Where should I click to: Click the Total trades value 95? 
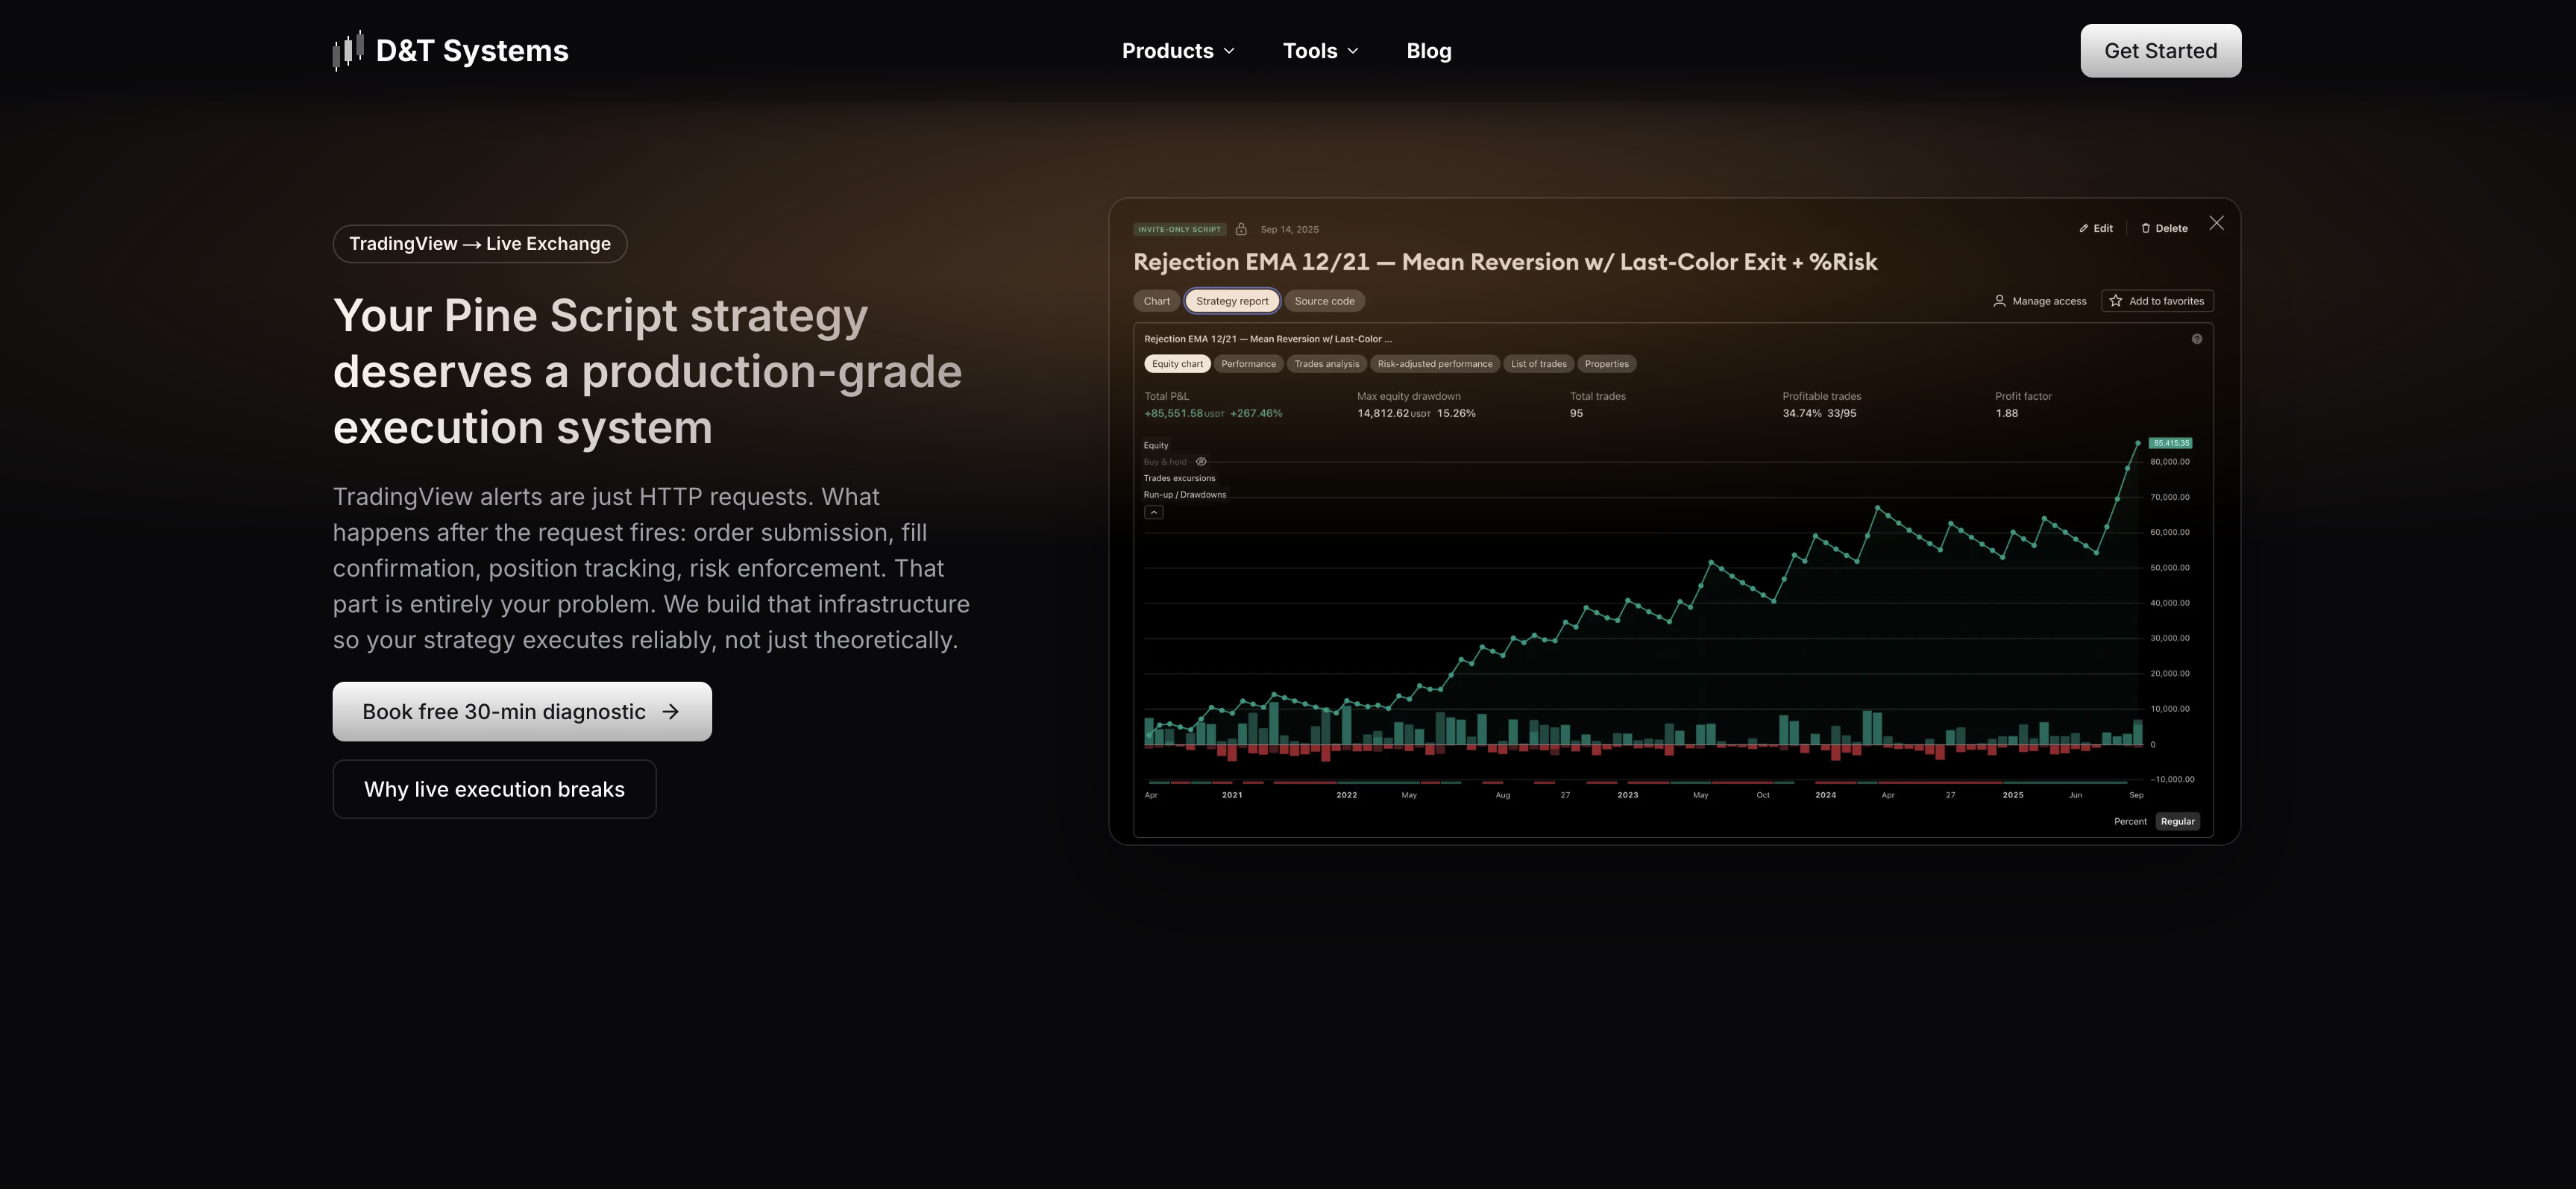tap(1577, 414)
